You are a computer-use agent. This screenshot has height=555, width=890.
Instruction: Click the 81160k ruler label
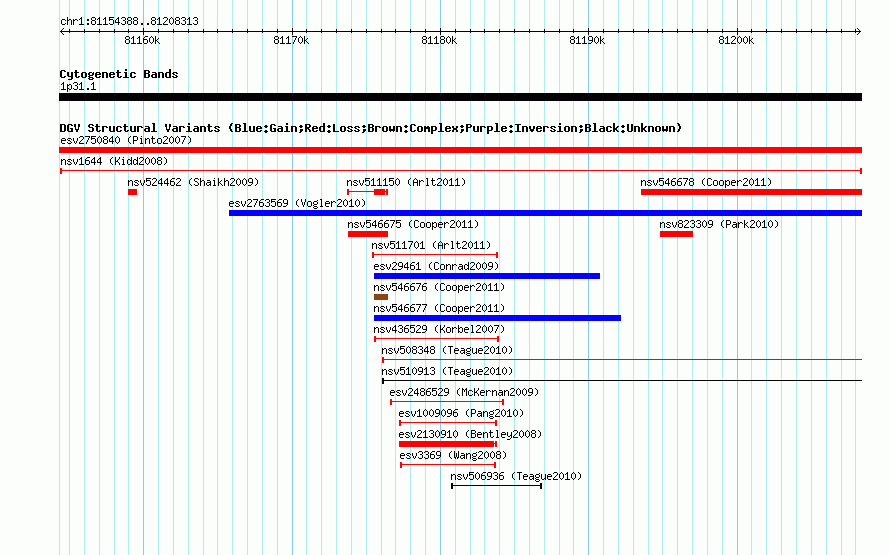(142, 40)
